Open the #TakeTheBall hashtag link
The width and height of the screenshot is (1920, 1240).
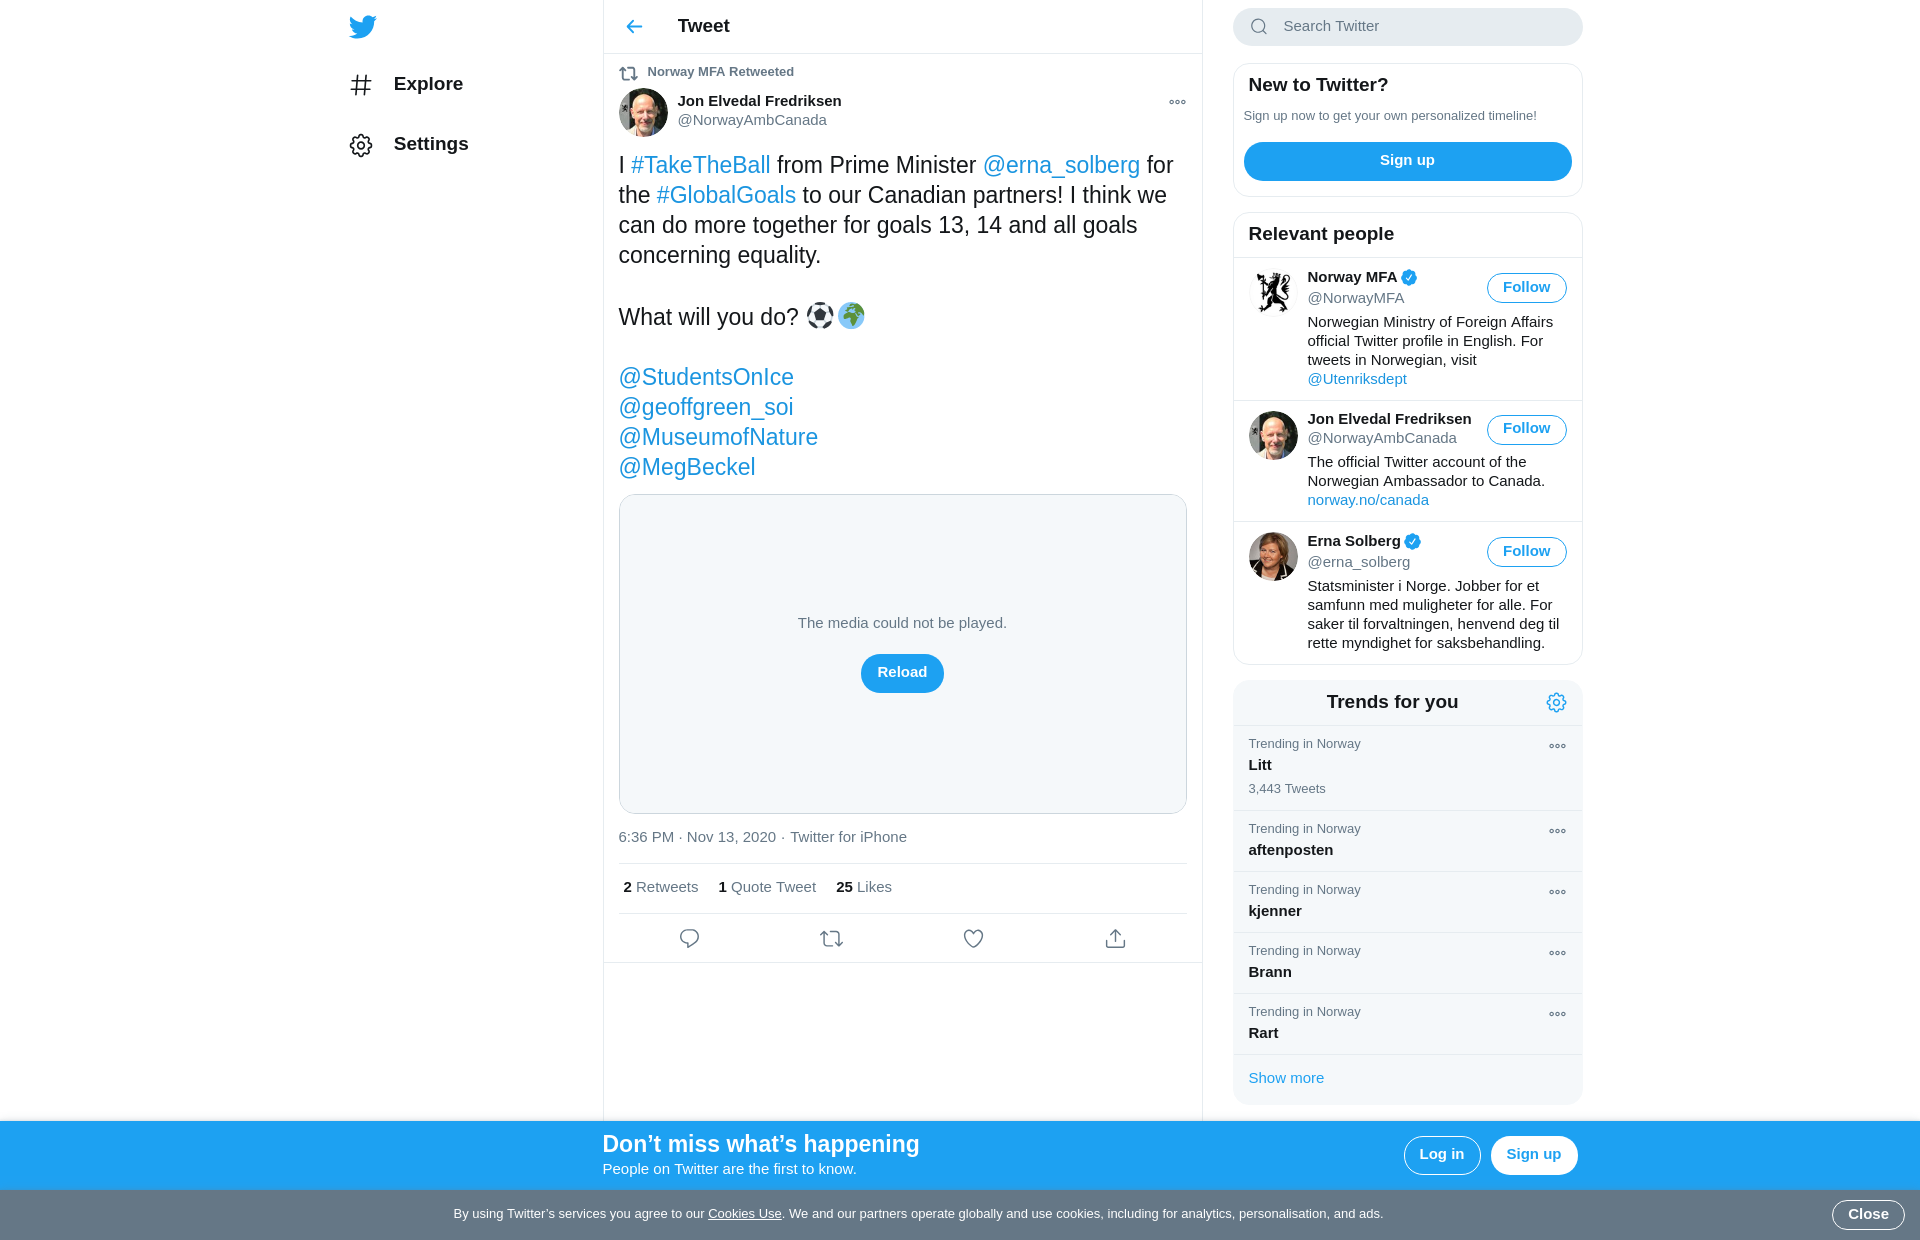tap(700, 165)
